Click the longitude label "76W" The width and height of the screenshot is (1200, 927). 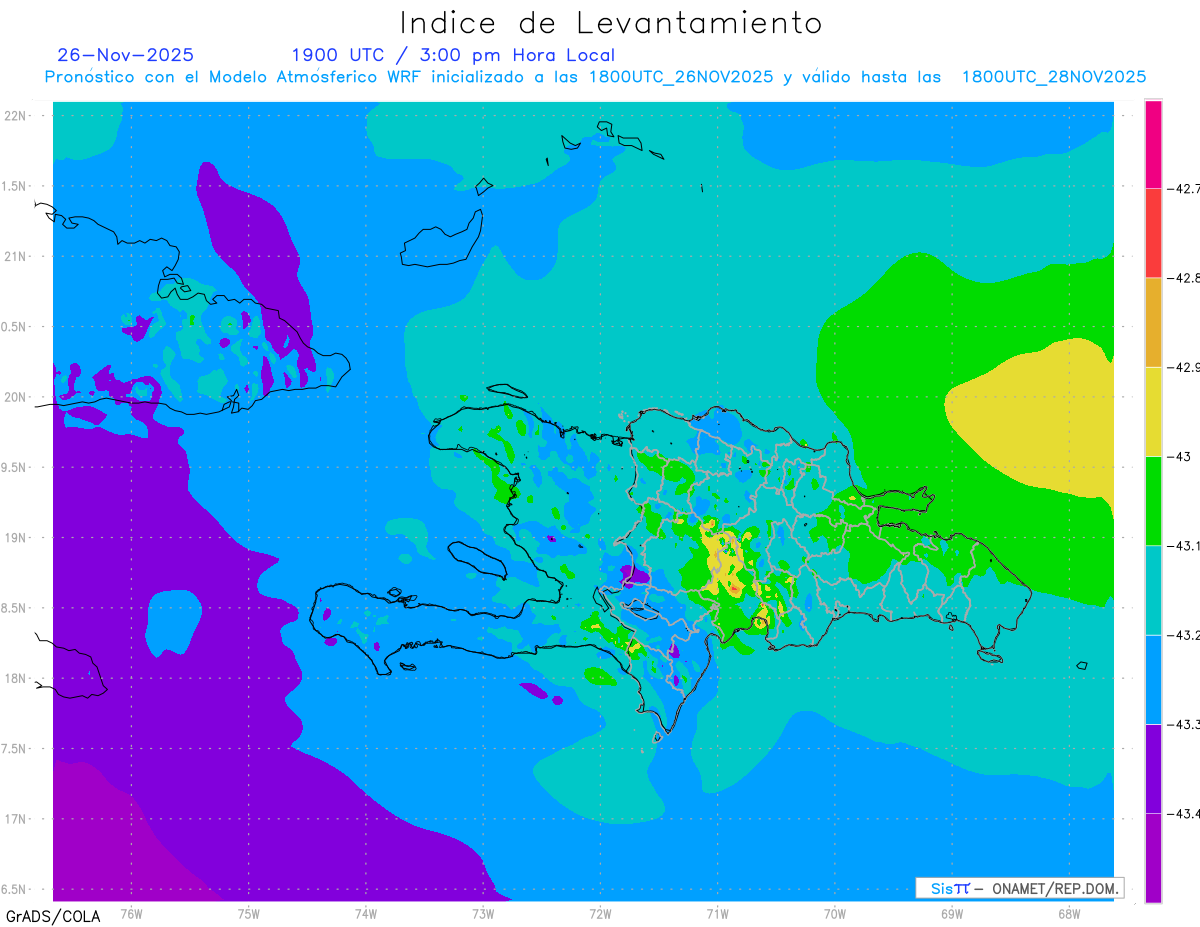point(131,914)
